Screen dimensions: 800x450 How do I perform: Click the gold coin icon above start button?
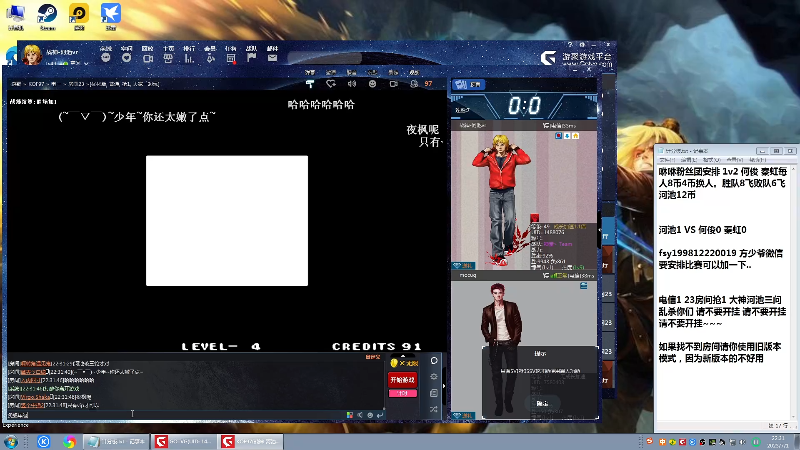(x=394, y=363)
